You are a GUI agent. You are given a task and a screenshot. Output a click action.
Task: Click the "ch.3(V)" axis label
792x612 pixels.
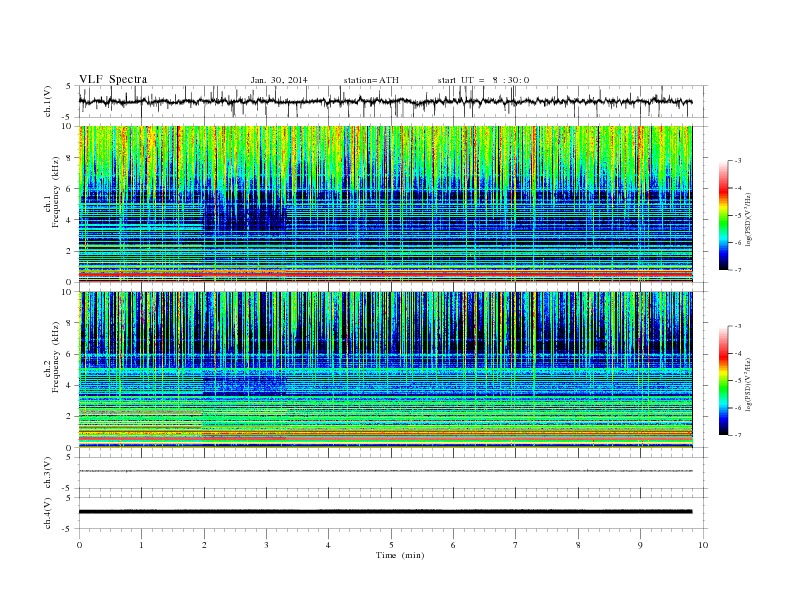[x=47, y=473]
